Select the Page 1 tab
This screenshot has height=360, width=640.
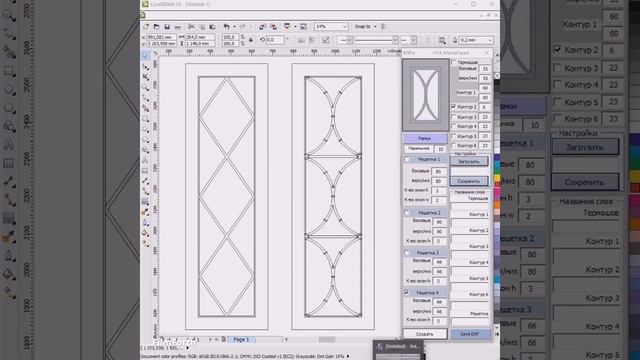tap(241, 339)
